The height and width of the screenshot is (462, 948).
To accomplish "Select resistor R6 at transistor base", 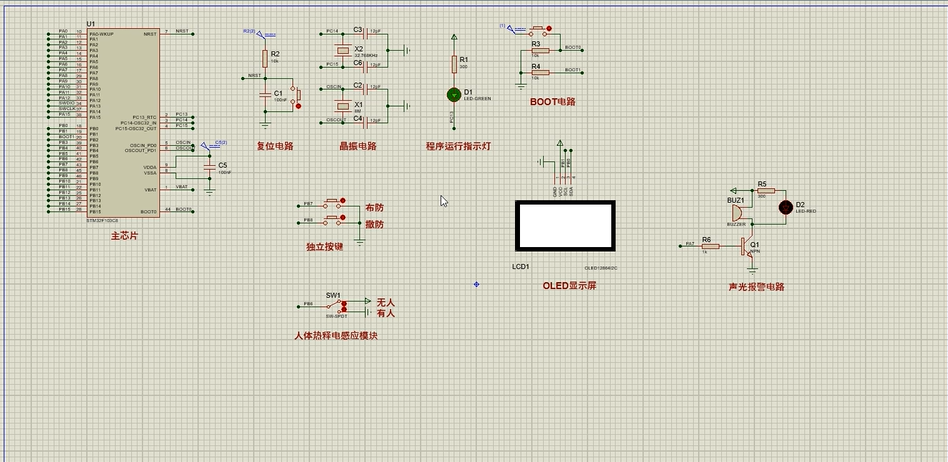I will click(x=710, y=245).
